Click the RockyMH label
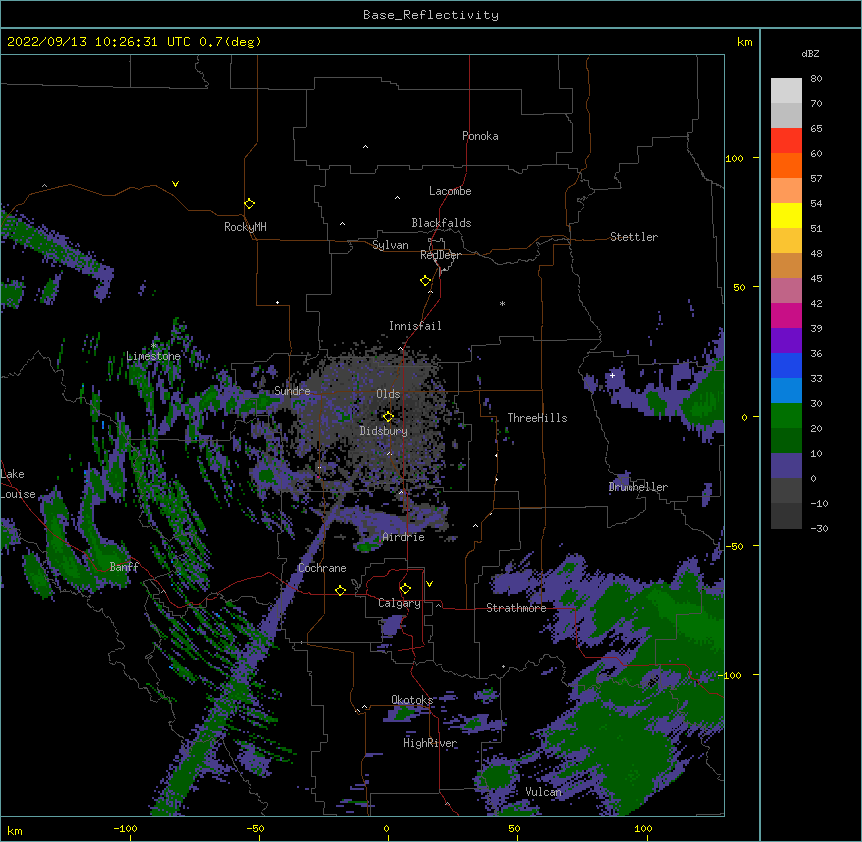 tap(245, 227)
